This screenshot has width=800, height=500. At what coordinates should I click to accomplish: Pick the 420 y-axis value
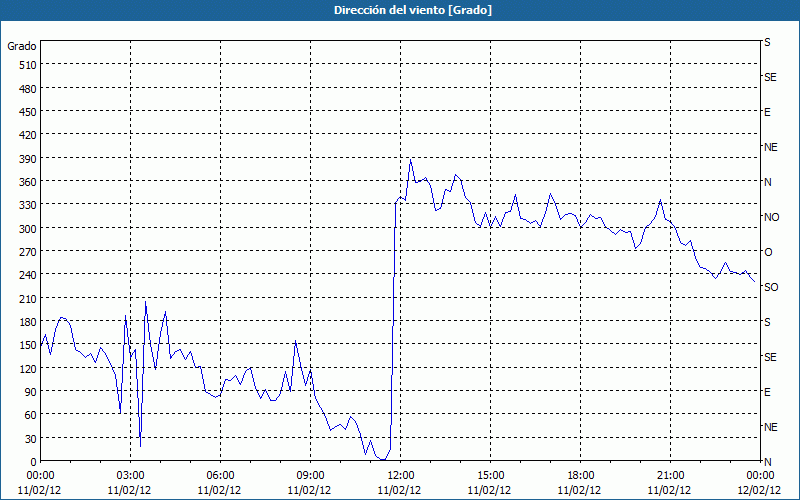(29, 135)
